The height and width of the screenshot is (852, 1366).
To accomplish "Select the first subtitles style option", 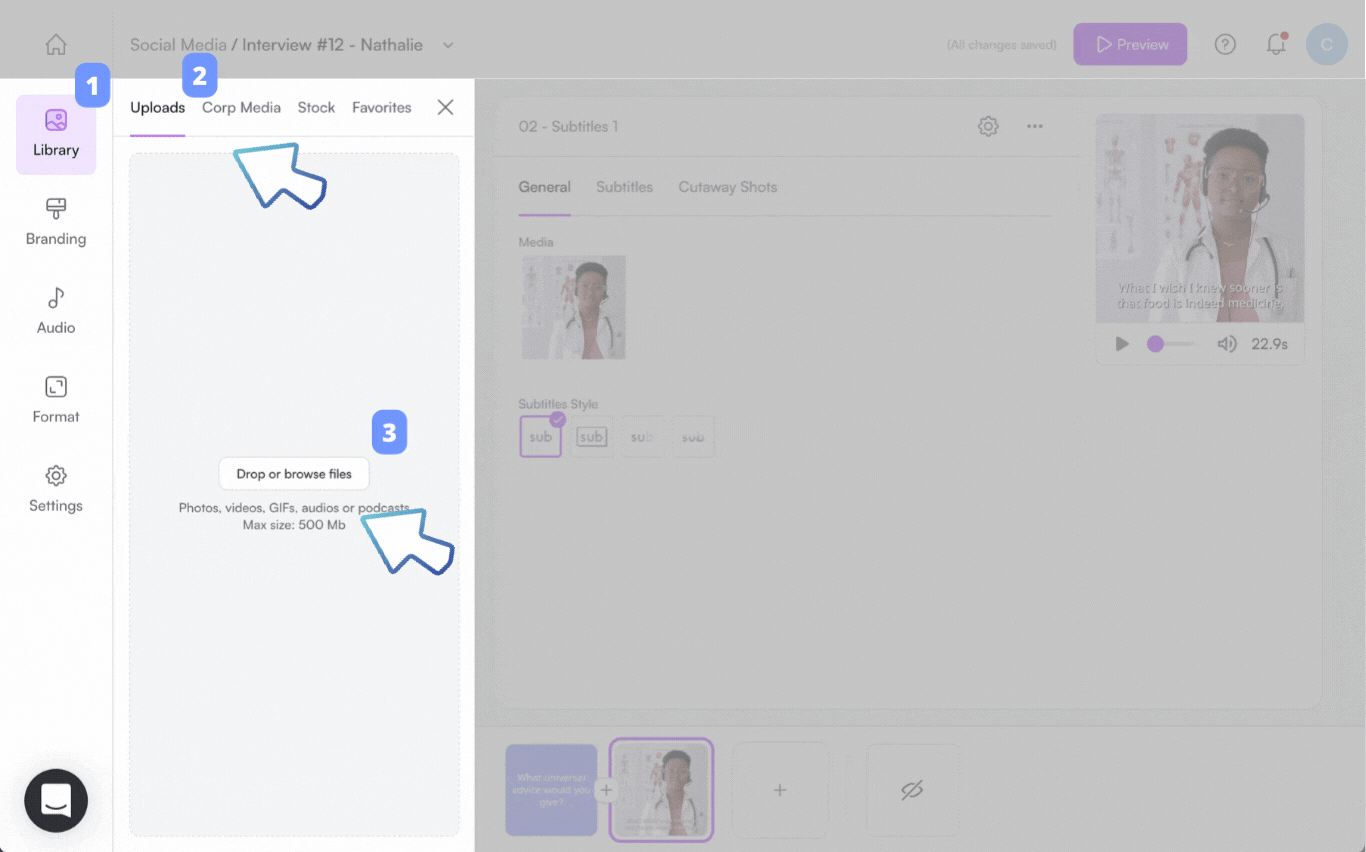I will (x=540, y=437).
